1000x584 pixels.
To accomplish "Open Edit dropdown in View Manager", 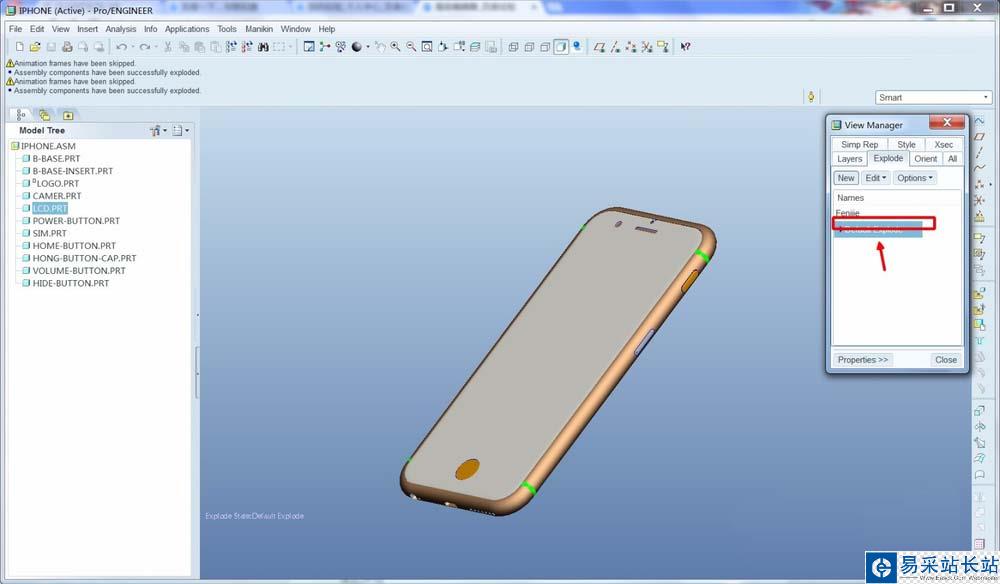I will click(876, 178).
